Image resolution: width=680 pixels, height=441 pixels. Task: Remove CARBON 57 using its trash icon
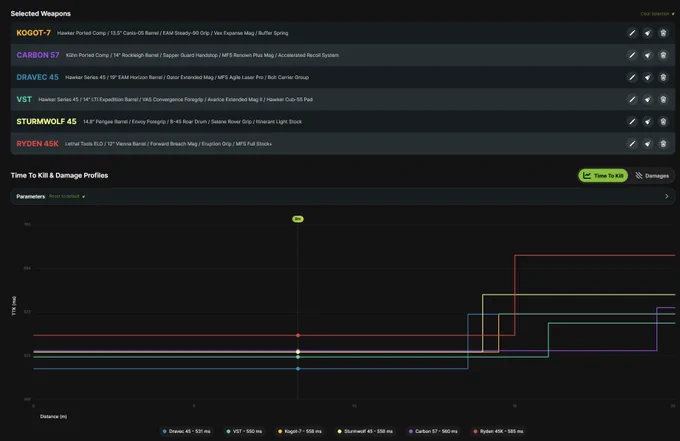(663, 55)
